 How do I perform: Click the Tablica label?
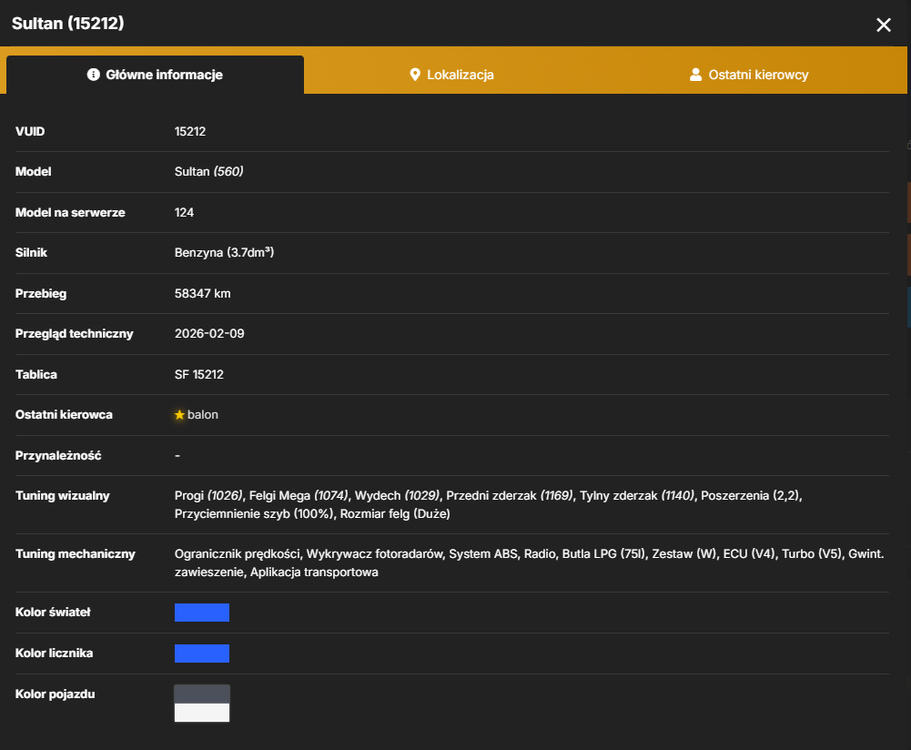36,375
